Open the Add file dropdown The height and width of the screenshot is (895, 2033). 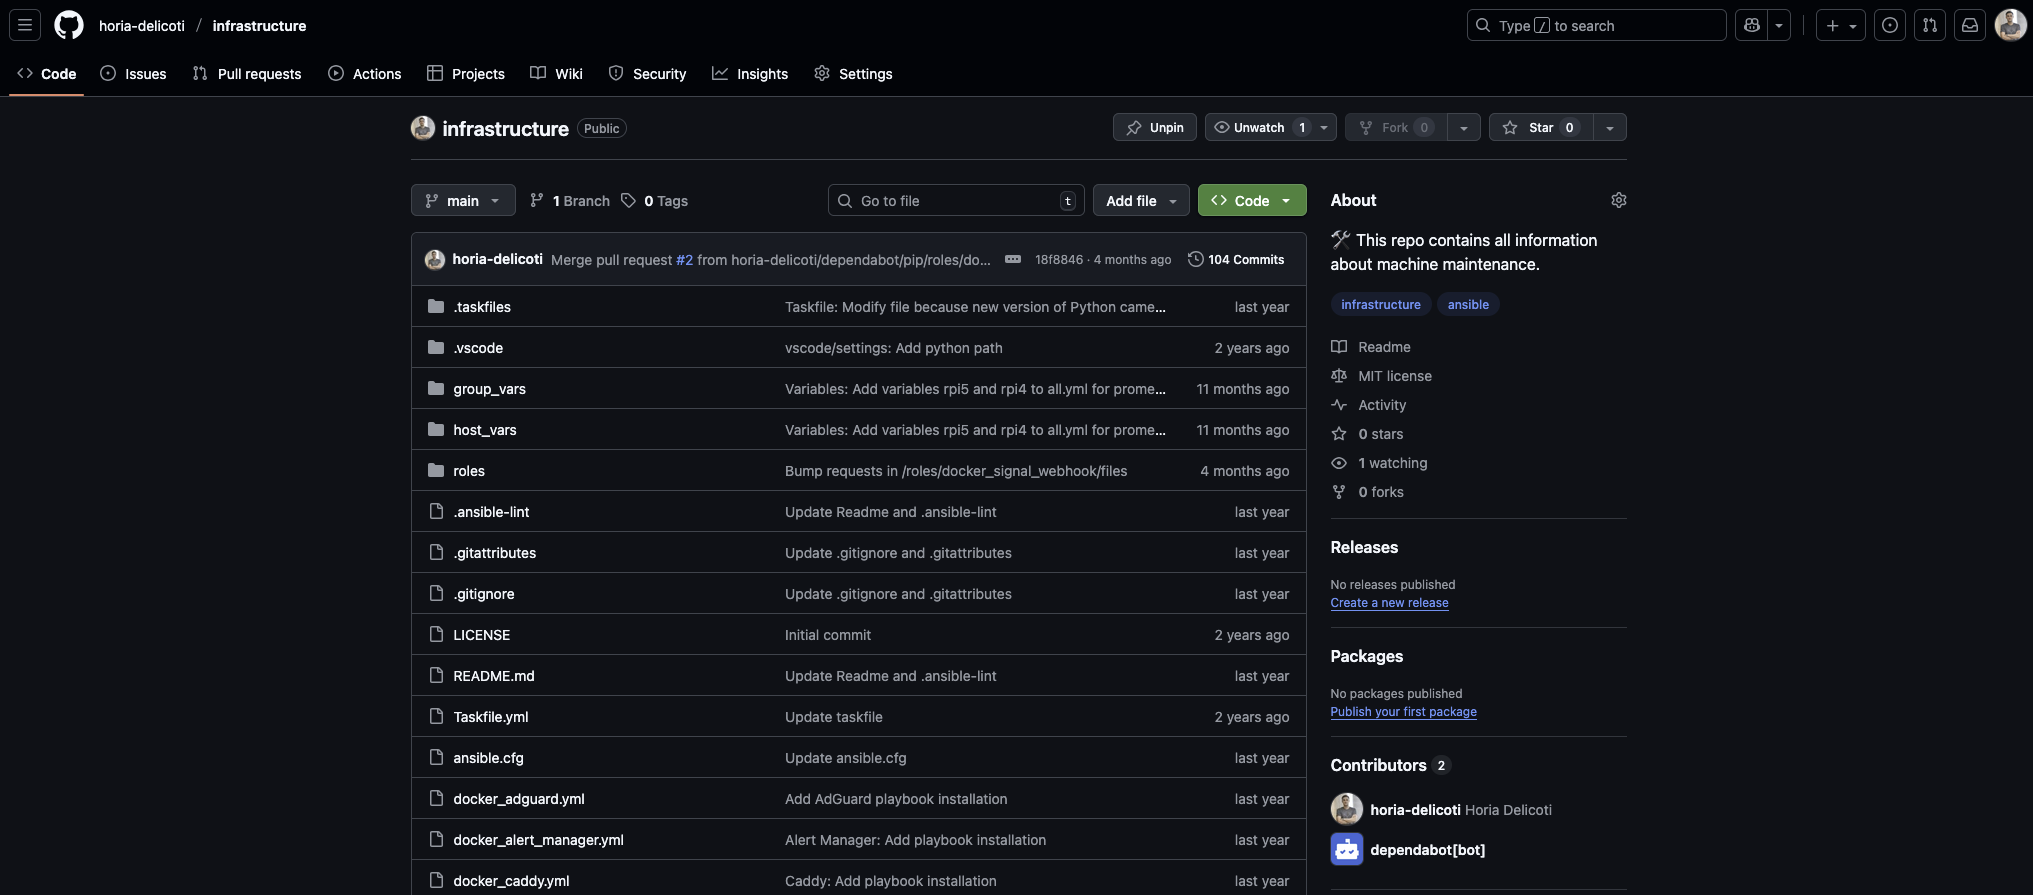point(1140,201)
